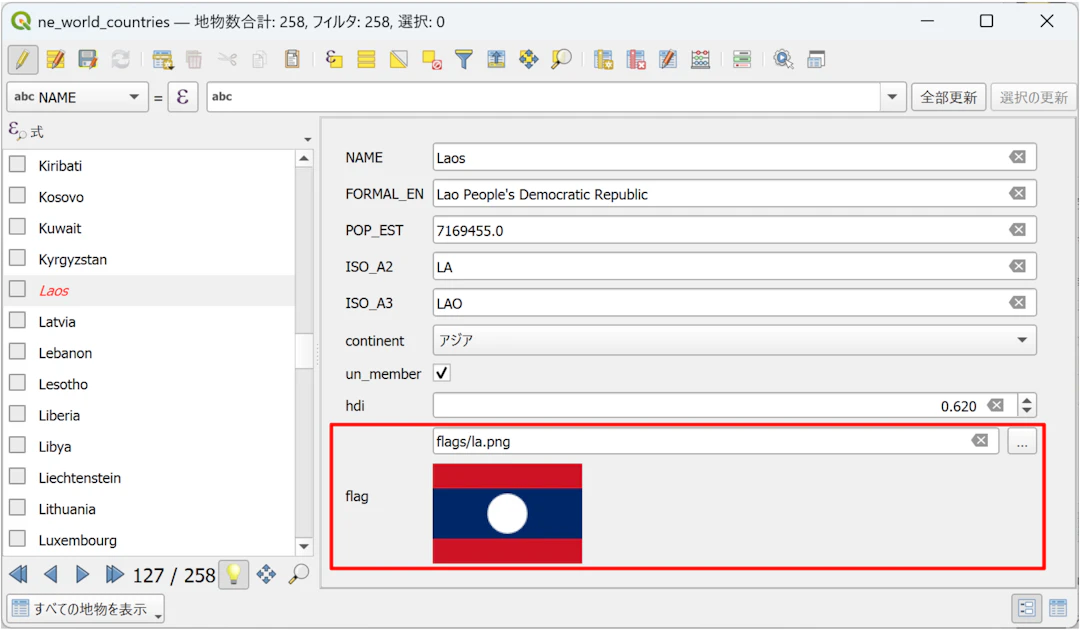Open Select features using an expression
Viewport: 1080px width, 630px height.
334,60
